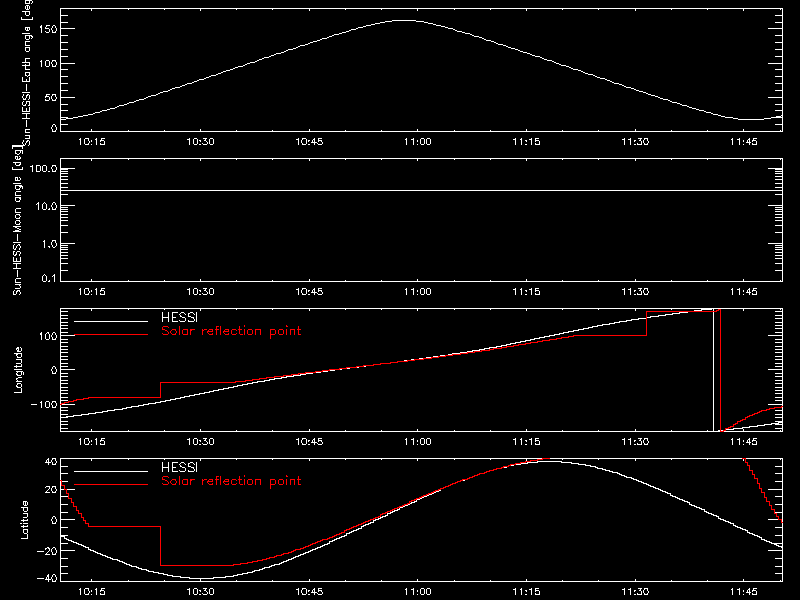
Task: Click the -100 tick label in the Longitude plot
Action: point(44,405)
